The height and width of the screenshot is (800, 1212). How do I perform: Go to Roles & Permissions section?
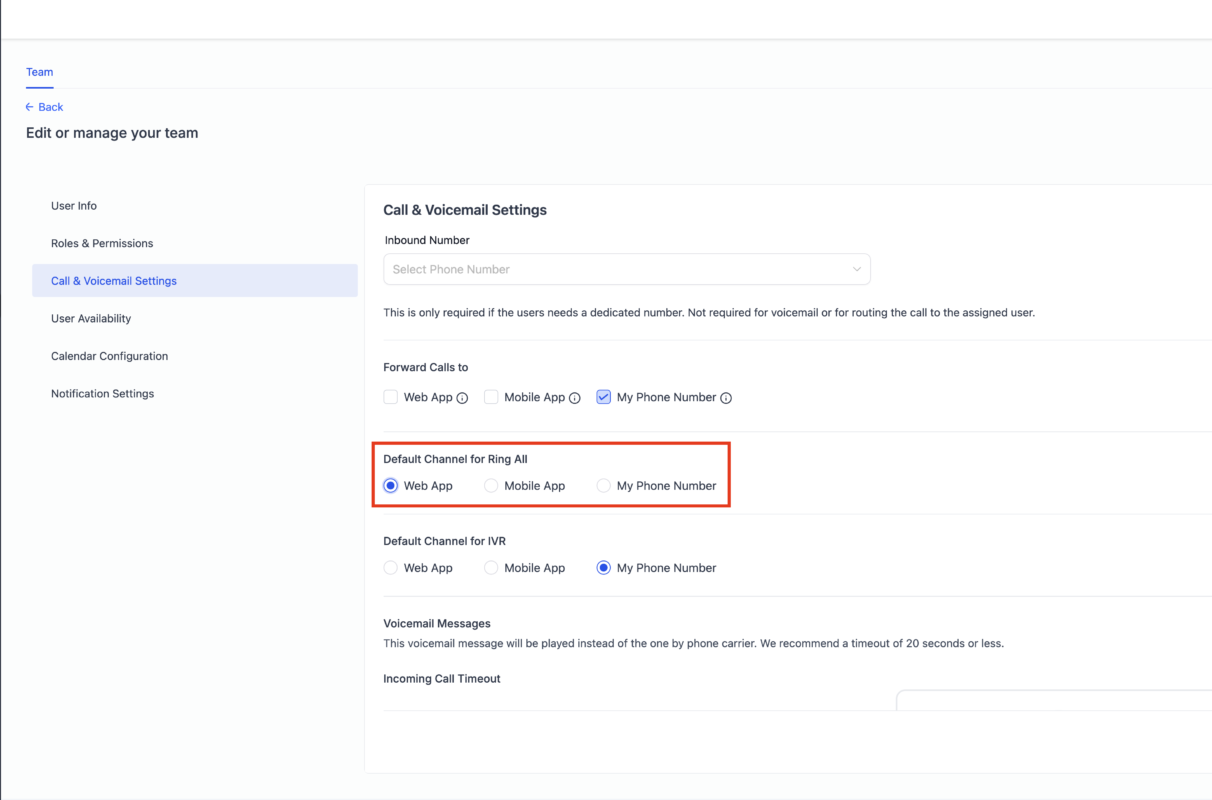click(x=102, y=243)
